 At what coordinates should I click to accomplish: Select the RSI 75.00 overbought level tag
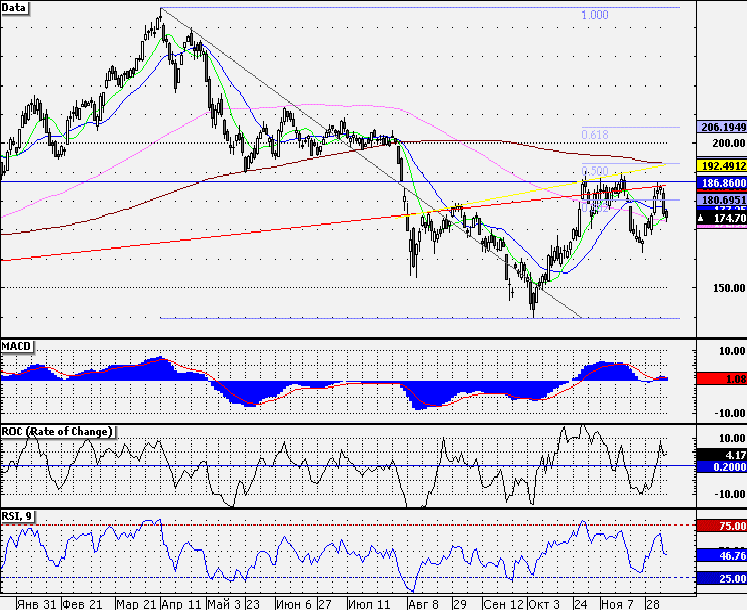point(722,526)
